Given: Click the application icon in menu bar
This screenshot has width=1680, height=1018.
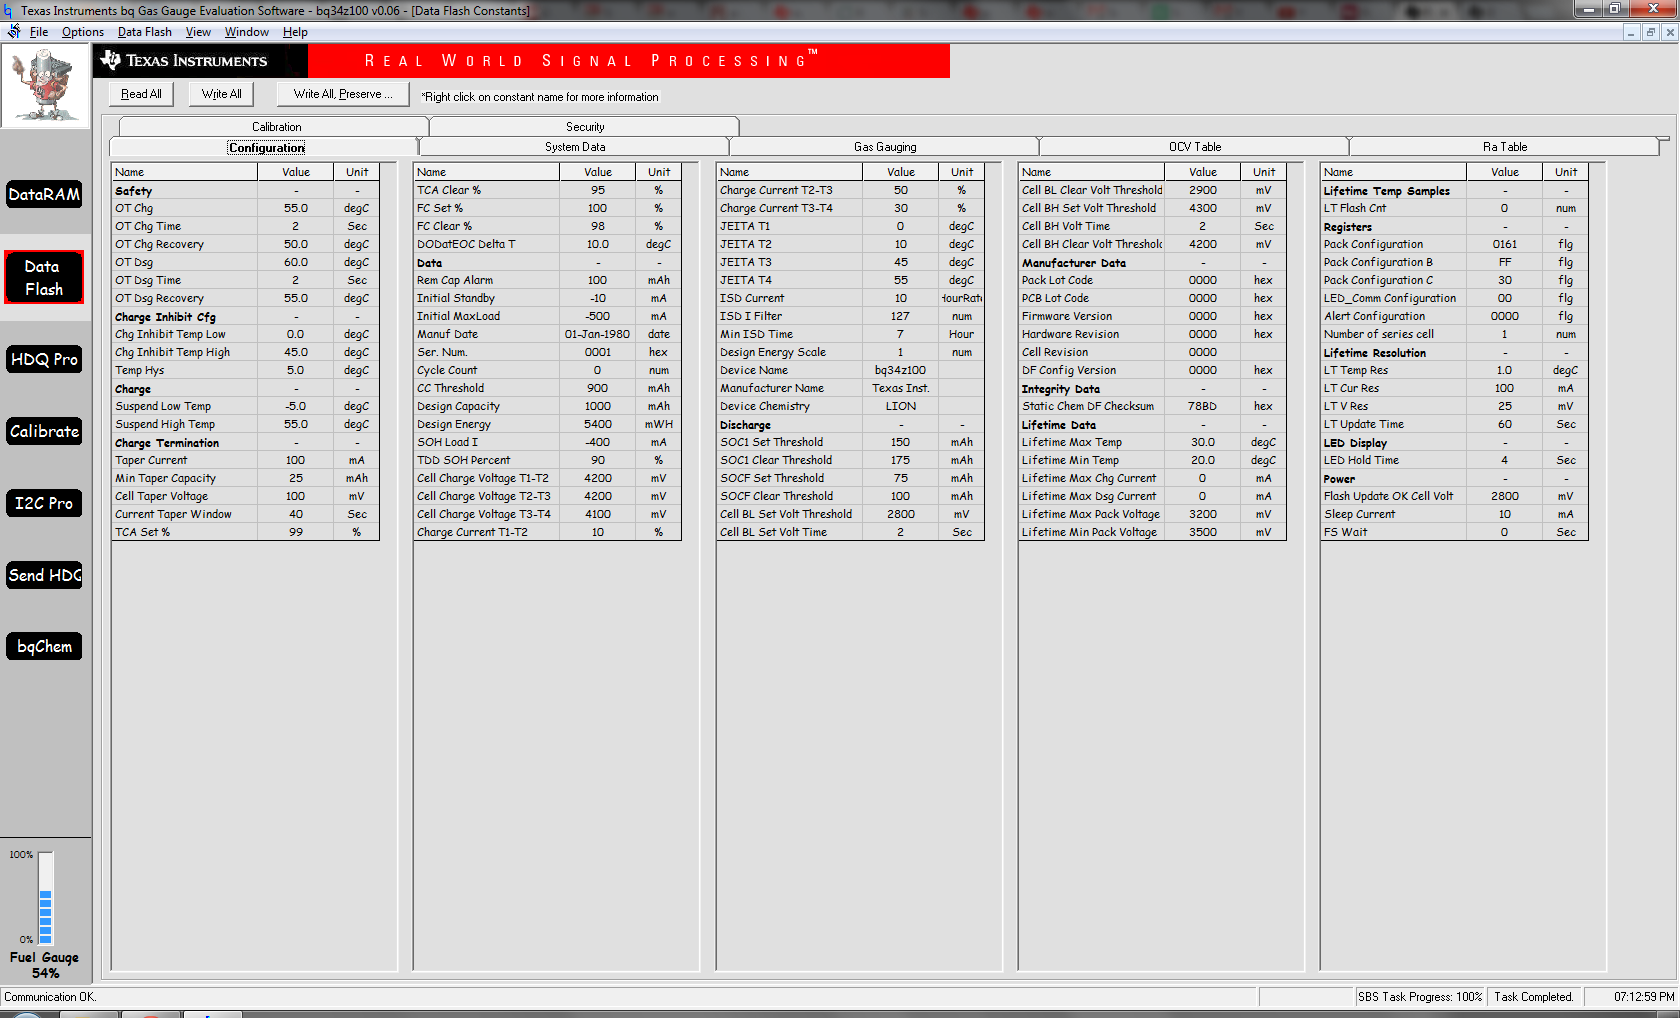Looking at the screenshot, I should point(13,31).
